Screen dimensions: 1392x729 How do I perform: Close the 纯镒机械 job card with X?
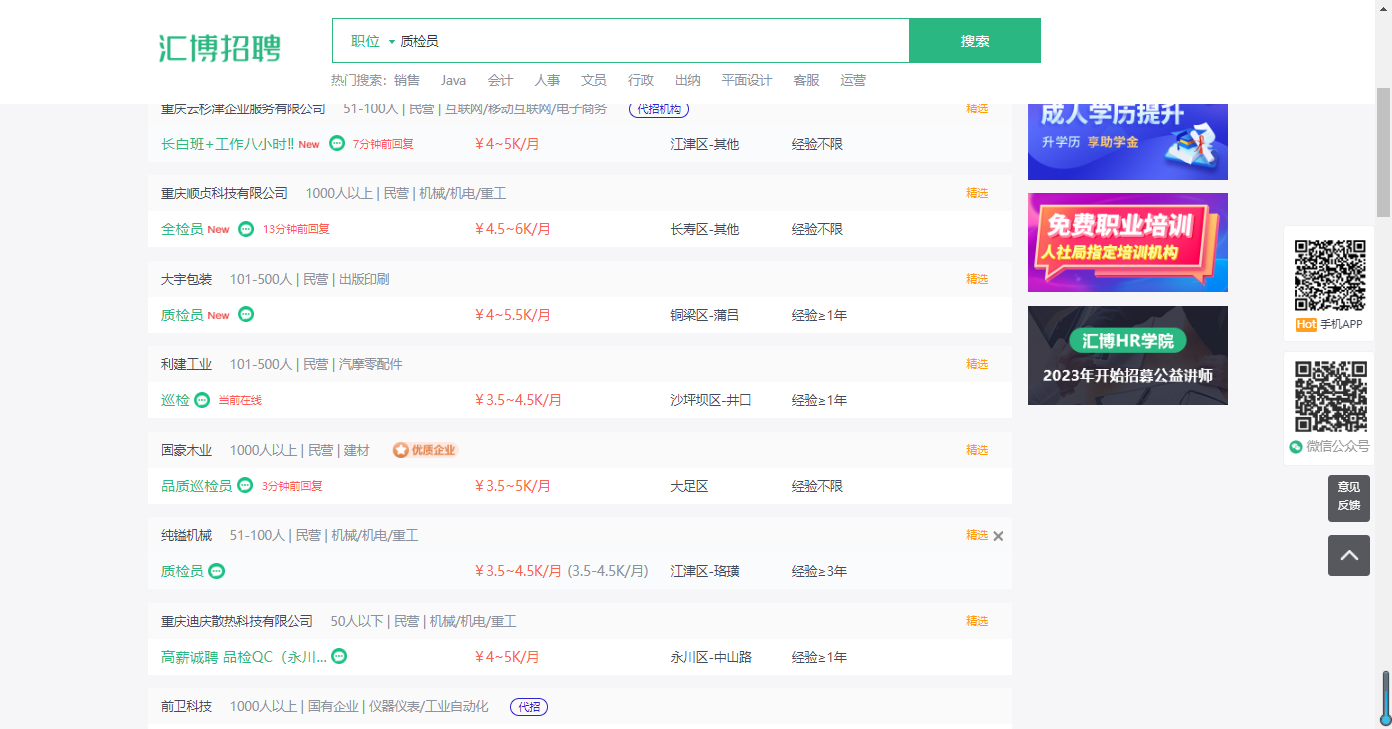(998, 536)
